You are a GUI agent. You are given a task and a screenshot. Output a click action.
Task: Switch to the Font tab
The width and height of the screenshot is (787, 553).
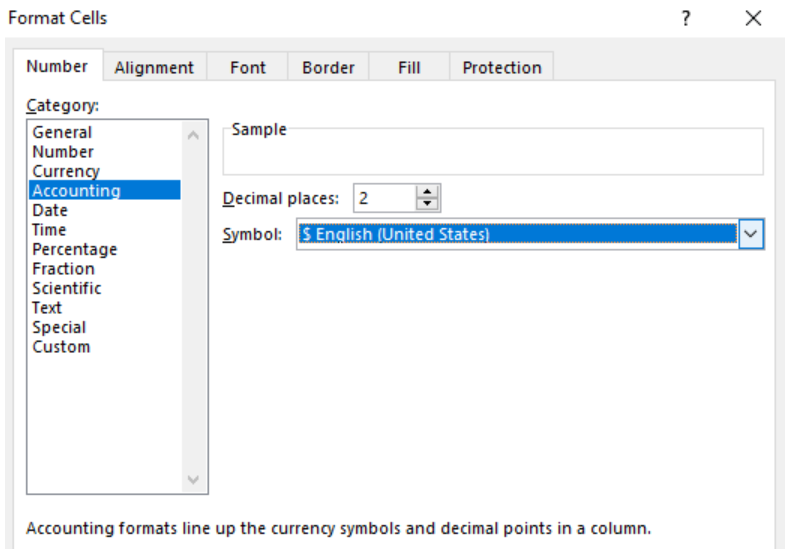coord(247,67)
